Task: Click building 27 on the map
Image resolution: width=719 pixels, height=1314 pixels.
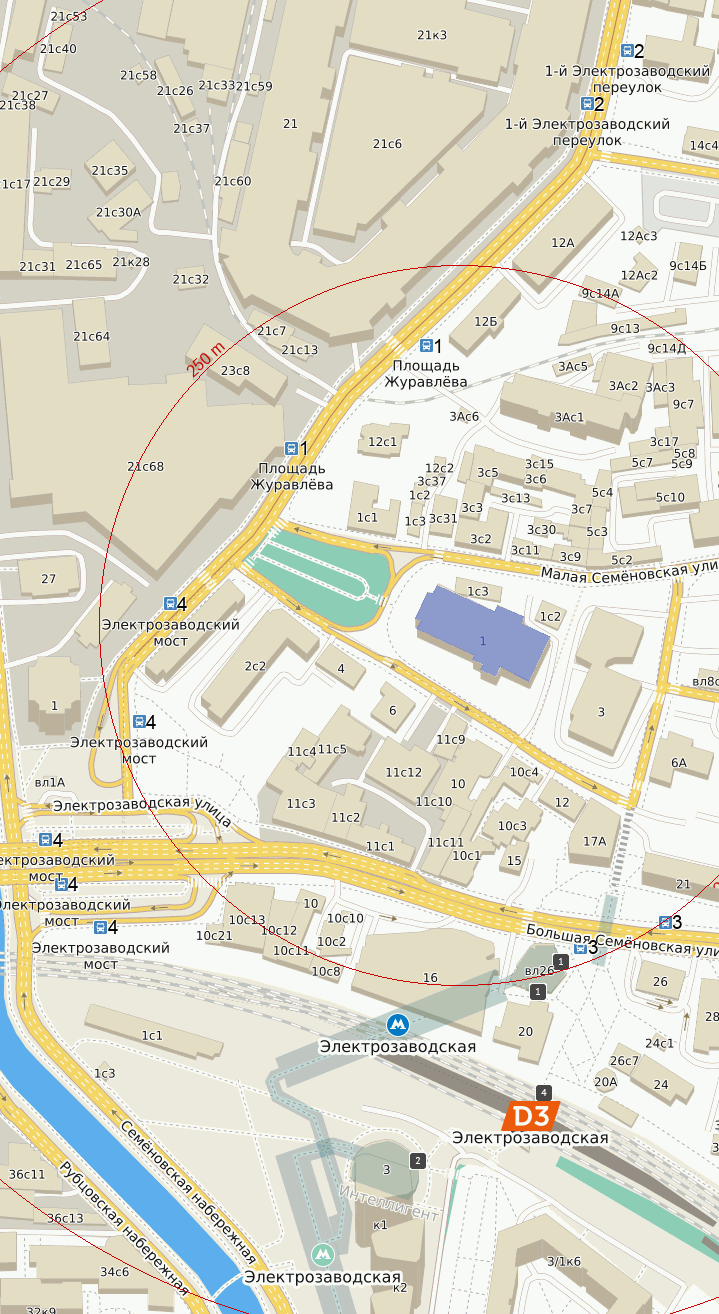Action: (48, 578)
